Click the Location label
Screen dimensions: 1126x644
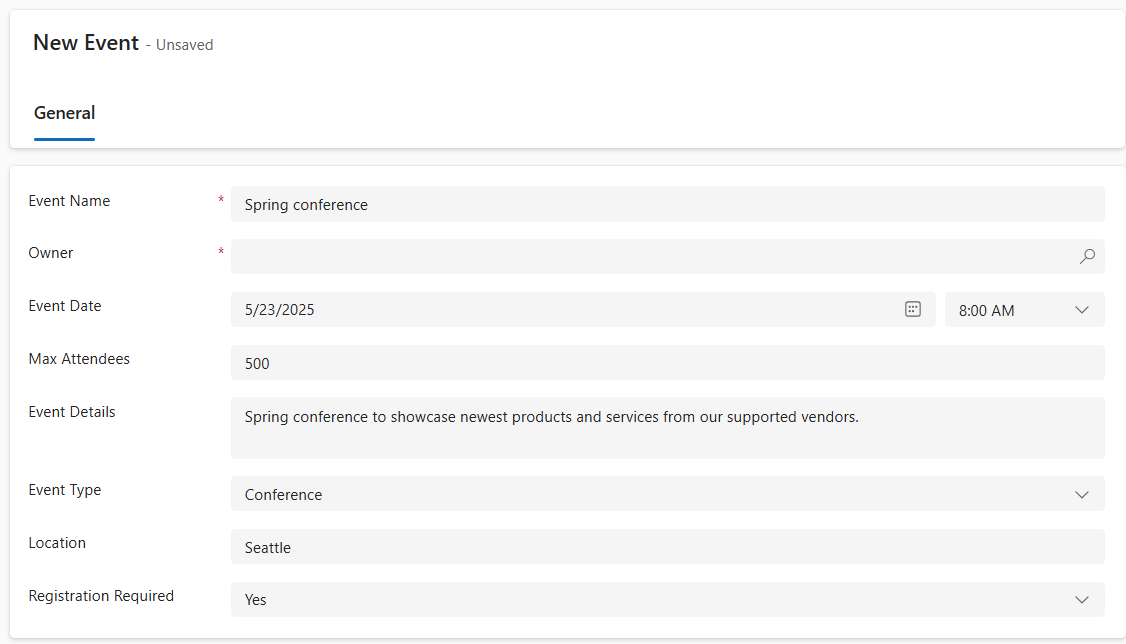pyautogui.click(x=57, y=543)
